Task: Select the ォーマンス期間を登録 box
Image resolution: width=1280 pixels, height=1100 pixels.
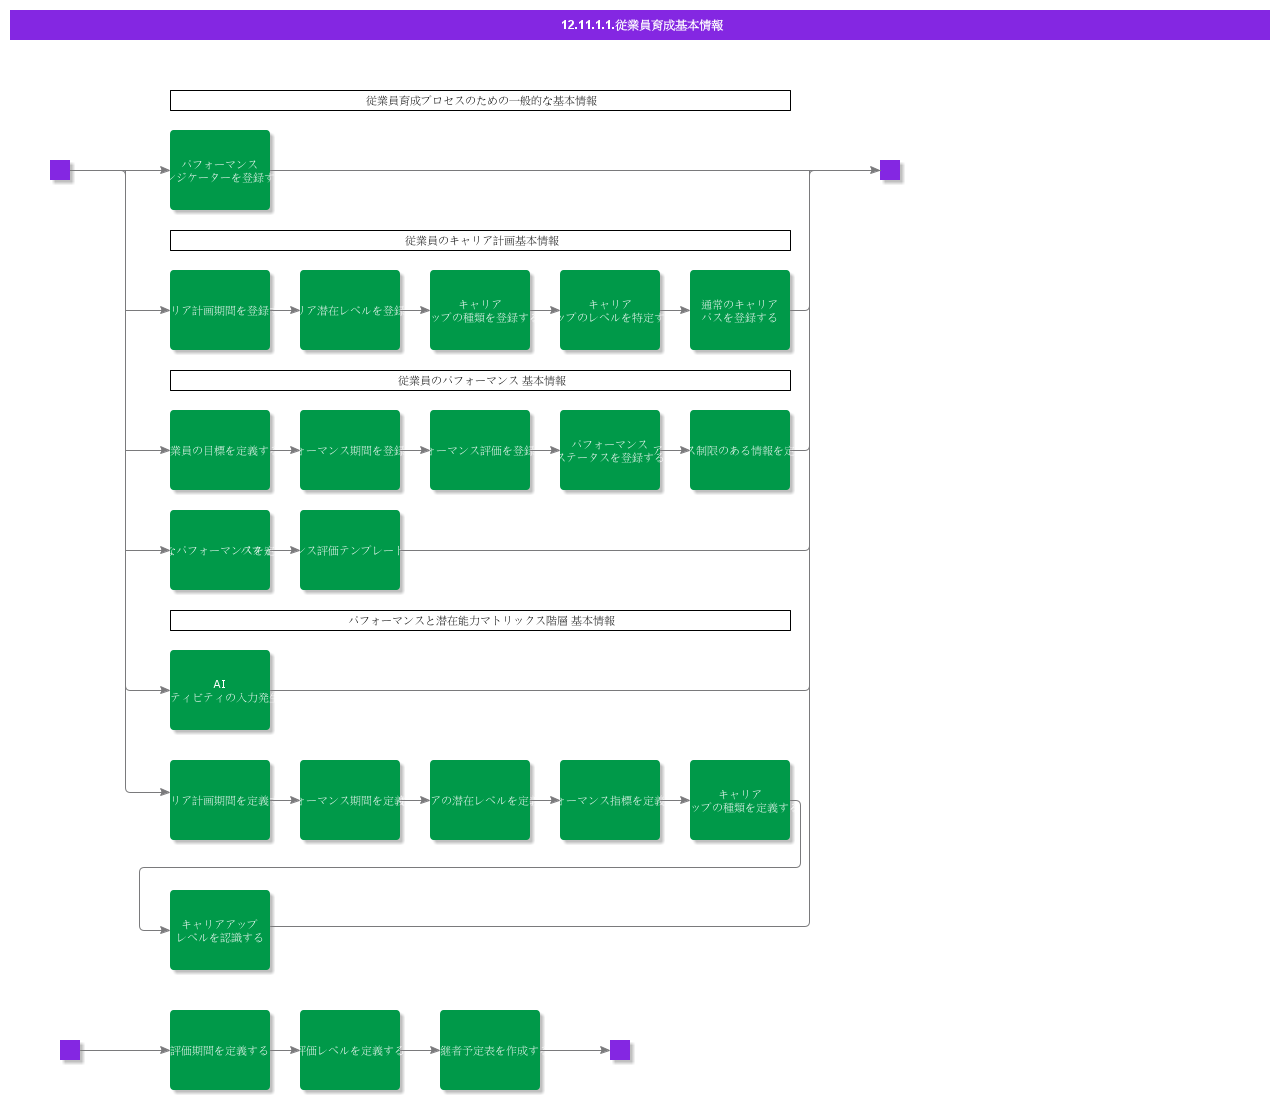Action: (x=350, y=450)
